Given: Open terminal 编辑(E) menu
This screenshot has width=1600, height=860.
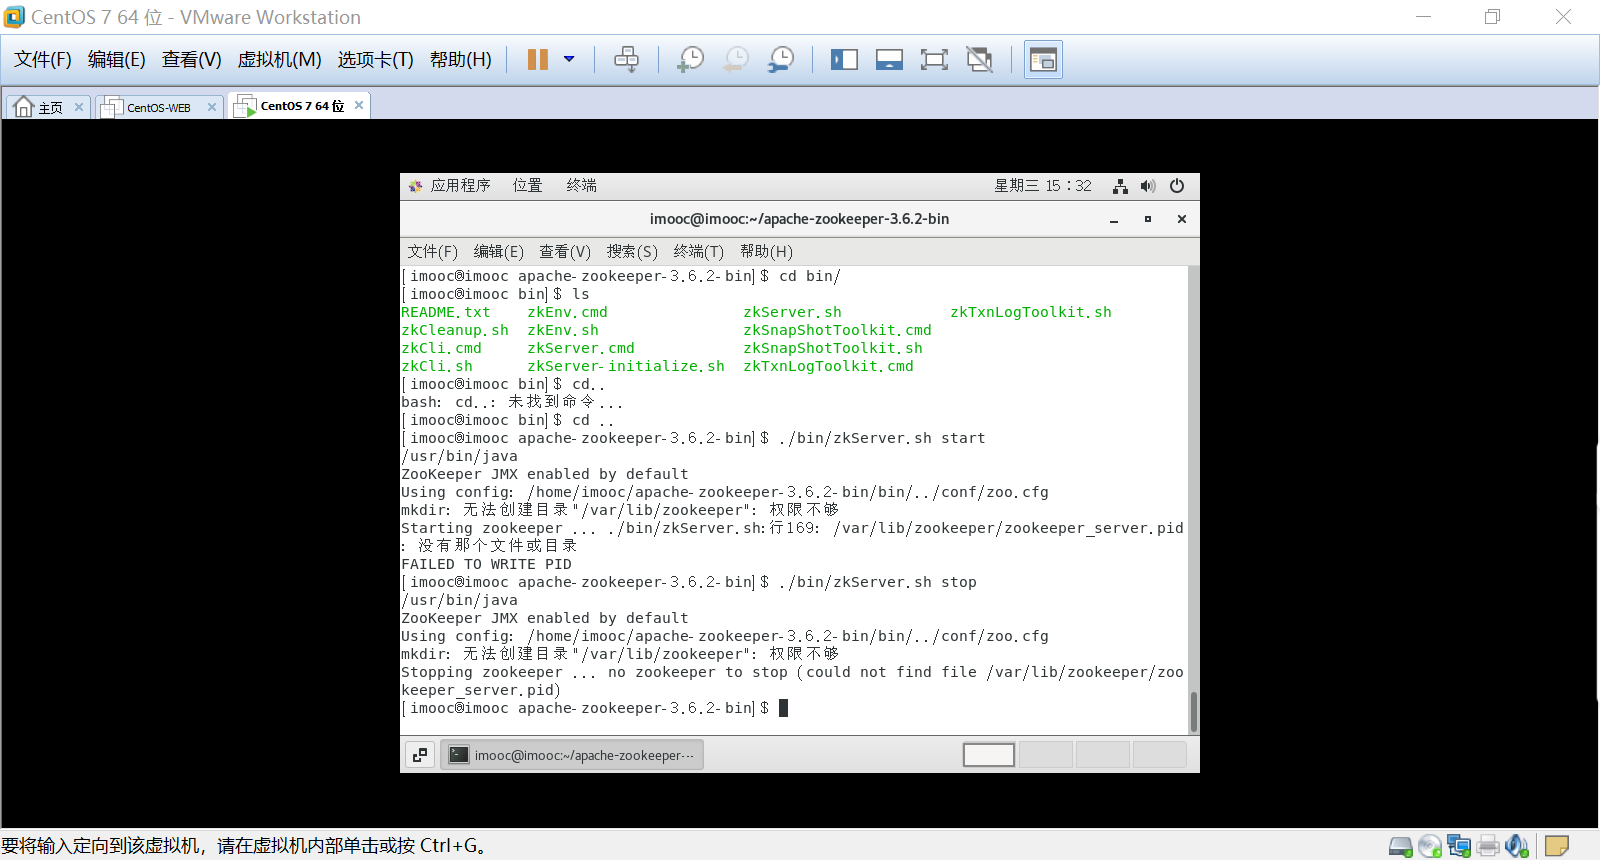Looking at the screenshot, I should [x=499, y=252].
